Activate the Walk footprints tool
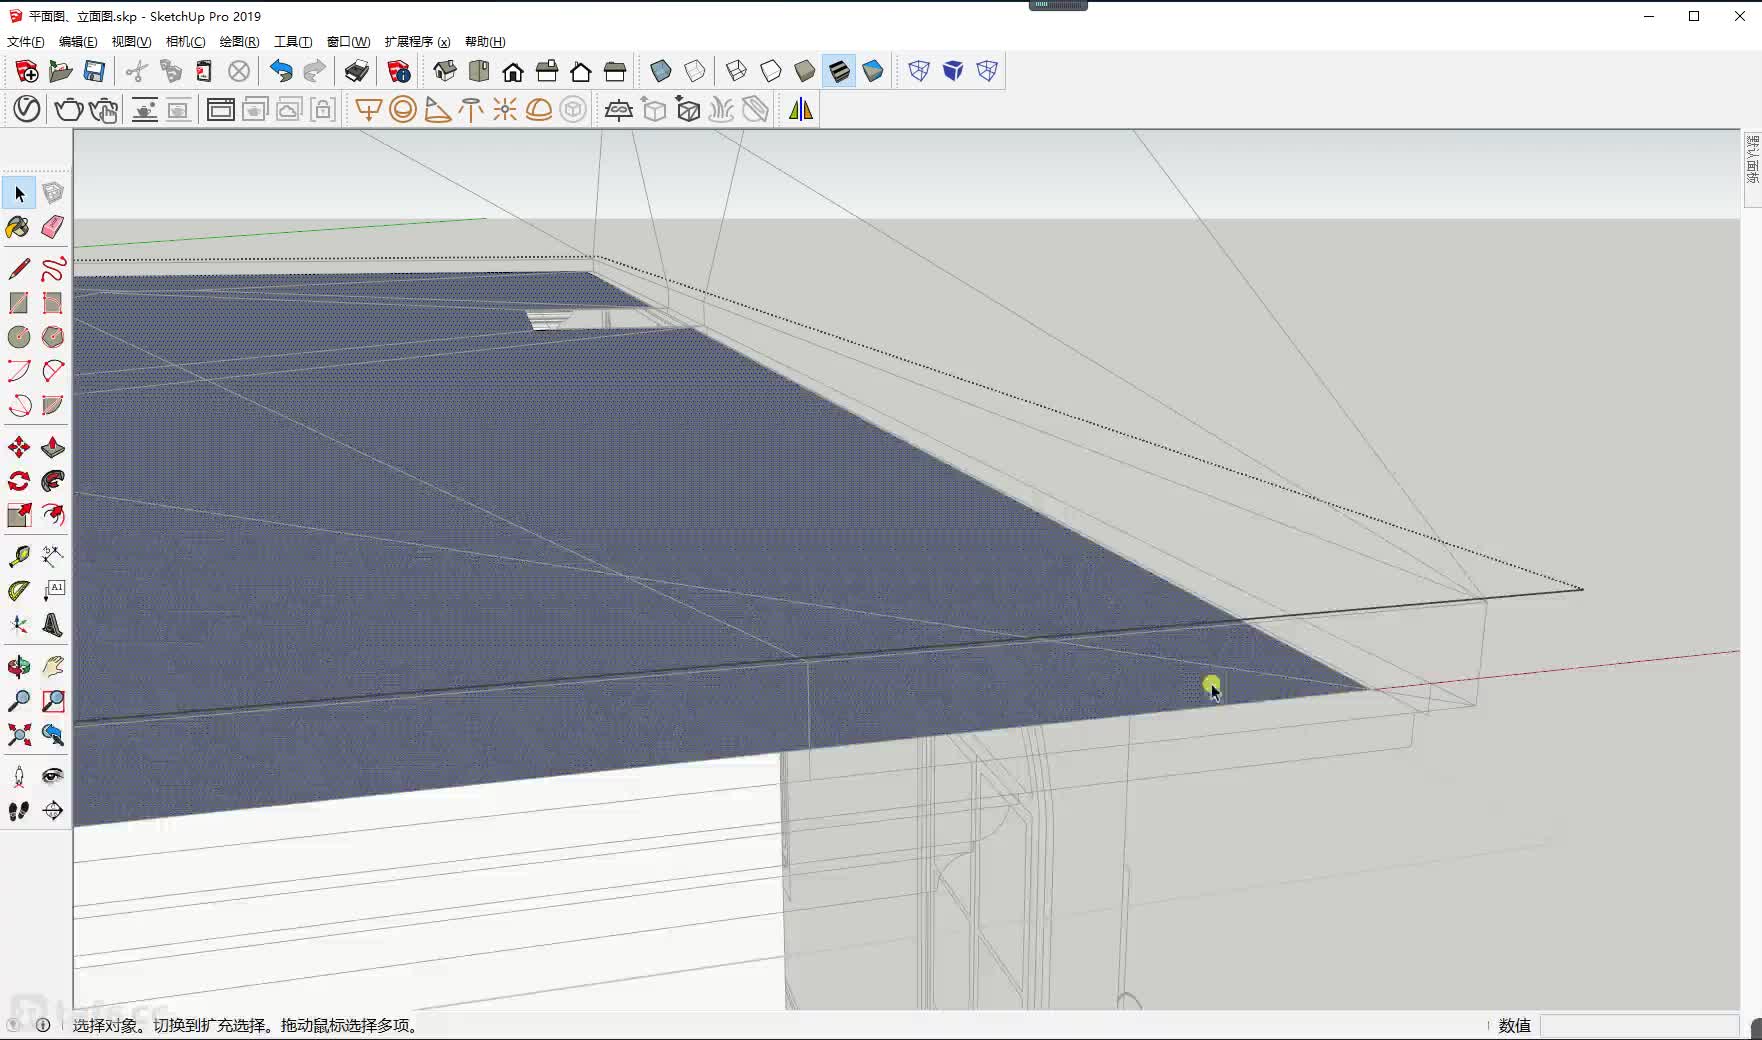Image resolution: width=1762 pixels, height=1040 pixels. 18,810
